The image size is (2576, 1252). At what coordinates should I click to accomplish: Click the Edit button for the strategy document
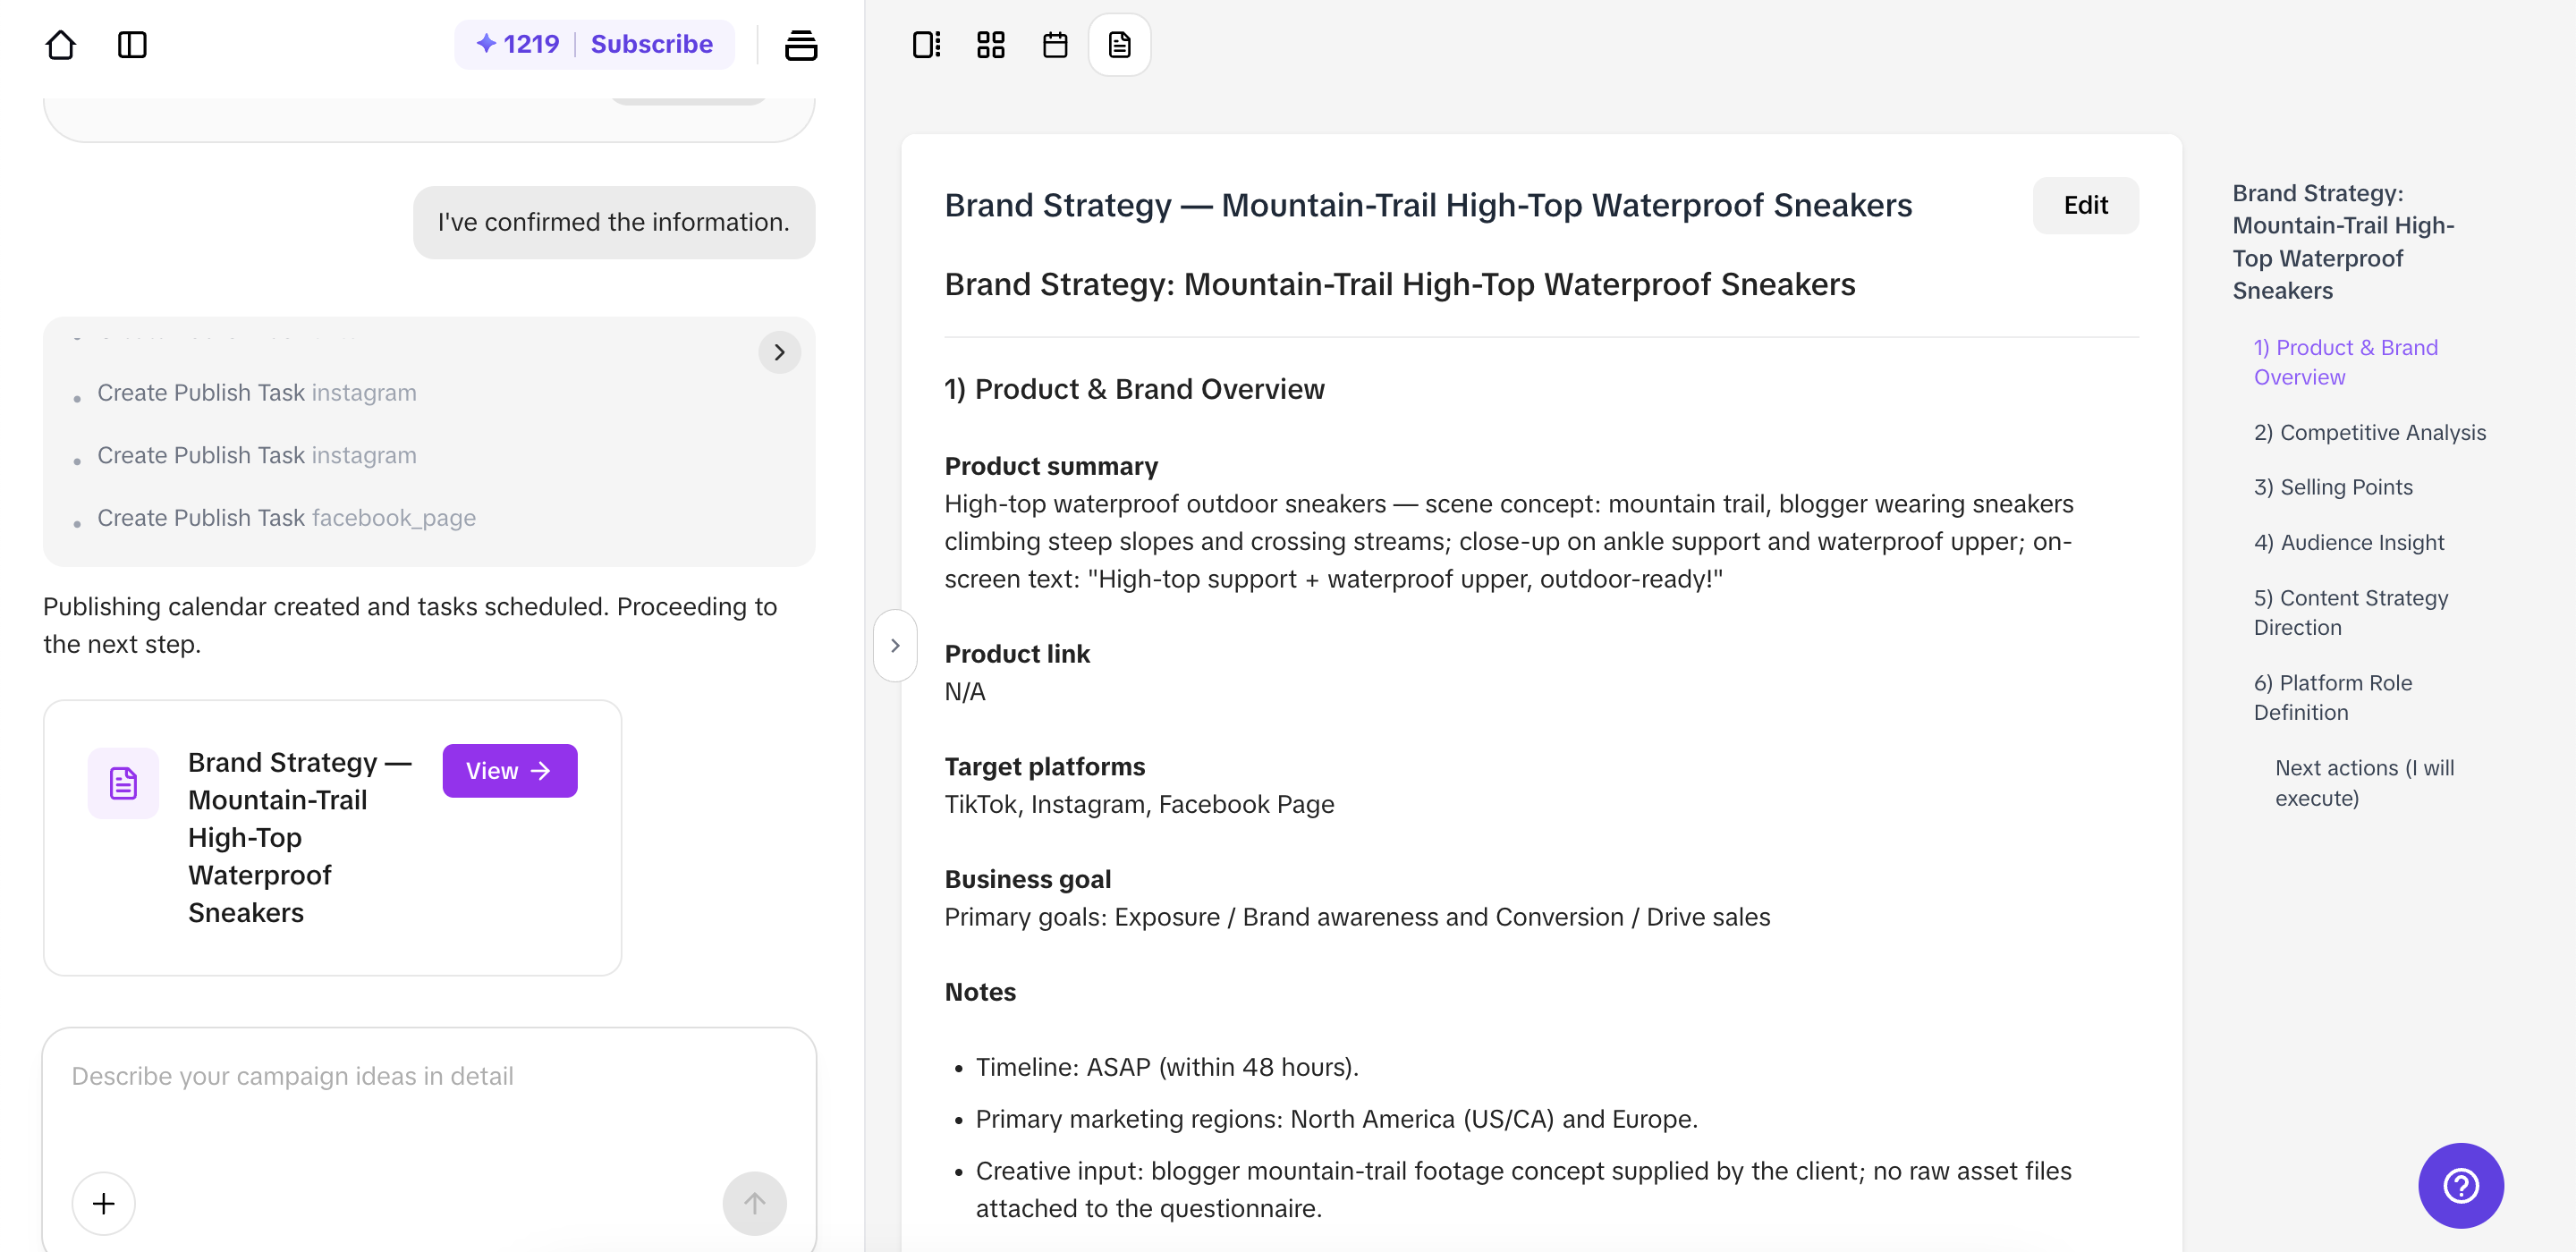click(x=2085, y=205)
